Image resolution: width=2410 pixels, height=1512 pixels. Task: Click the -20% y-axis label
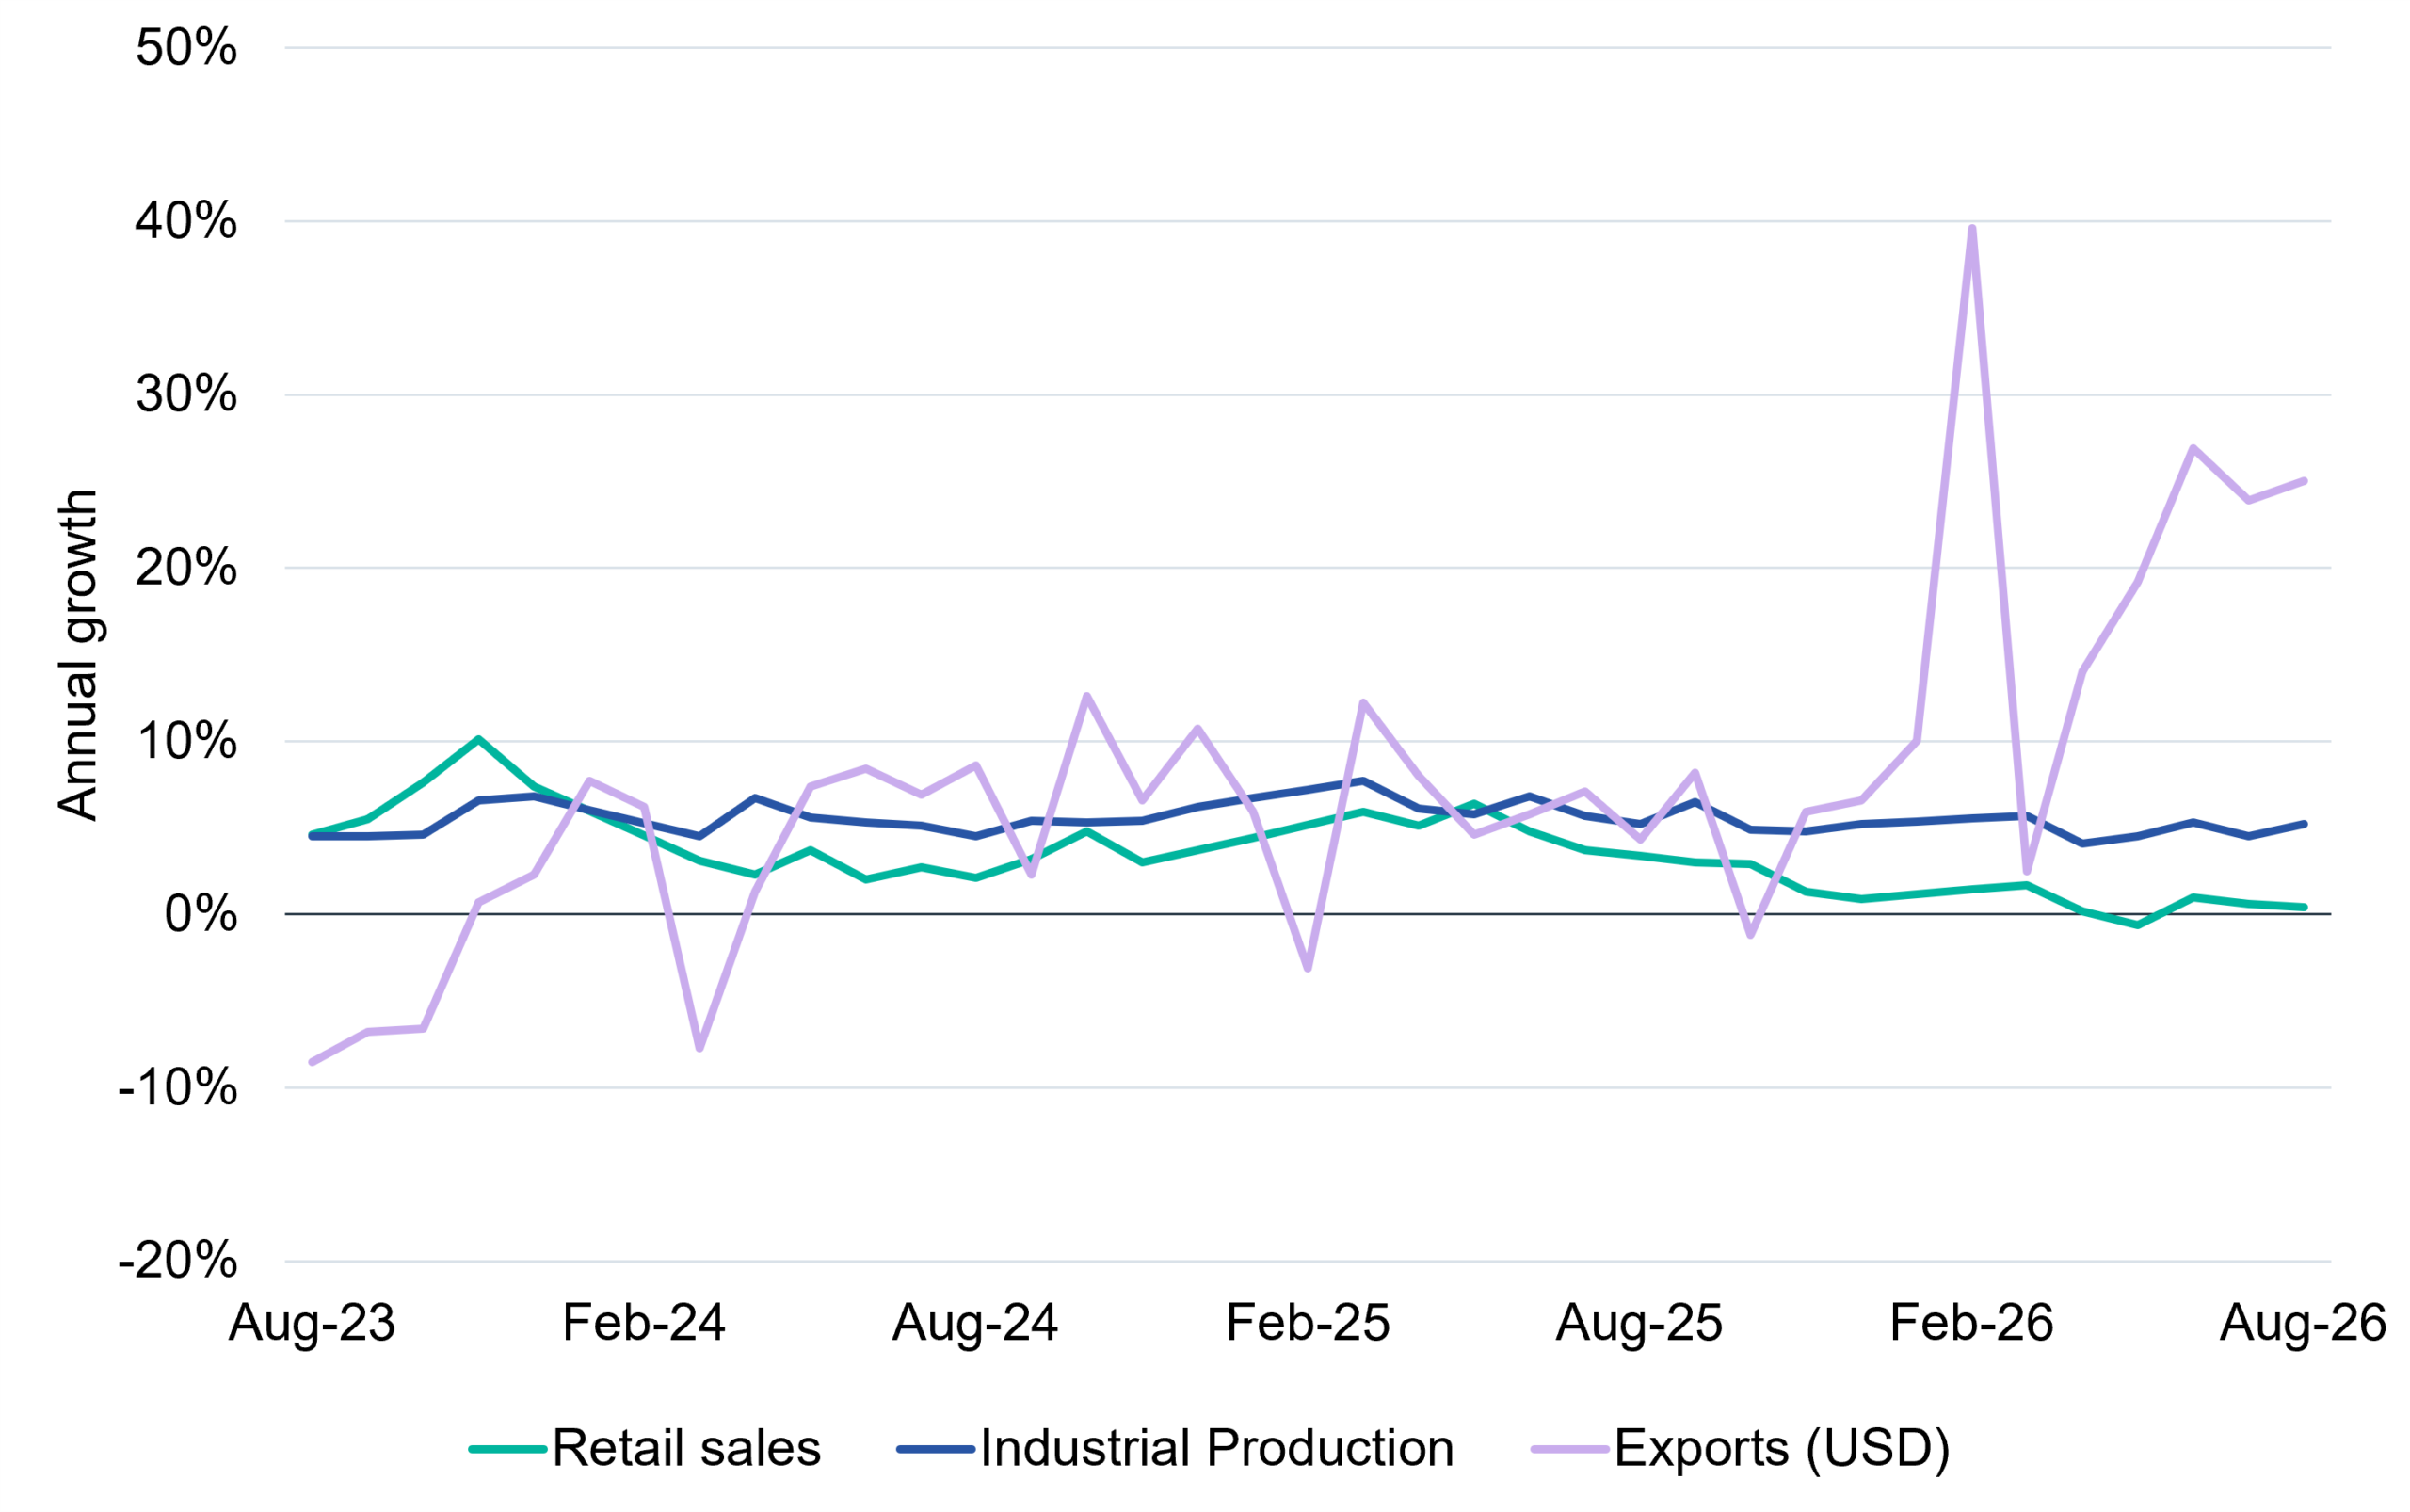coord(178,1260)
